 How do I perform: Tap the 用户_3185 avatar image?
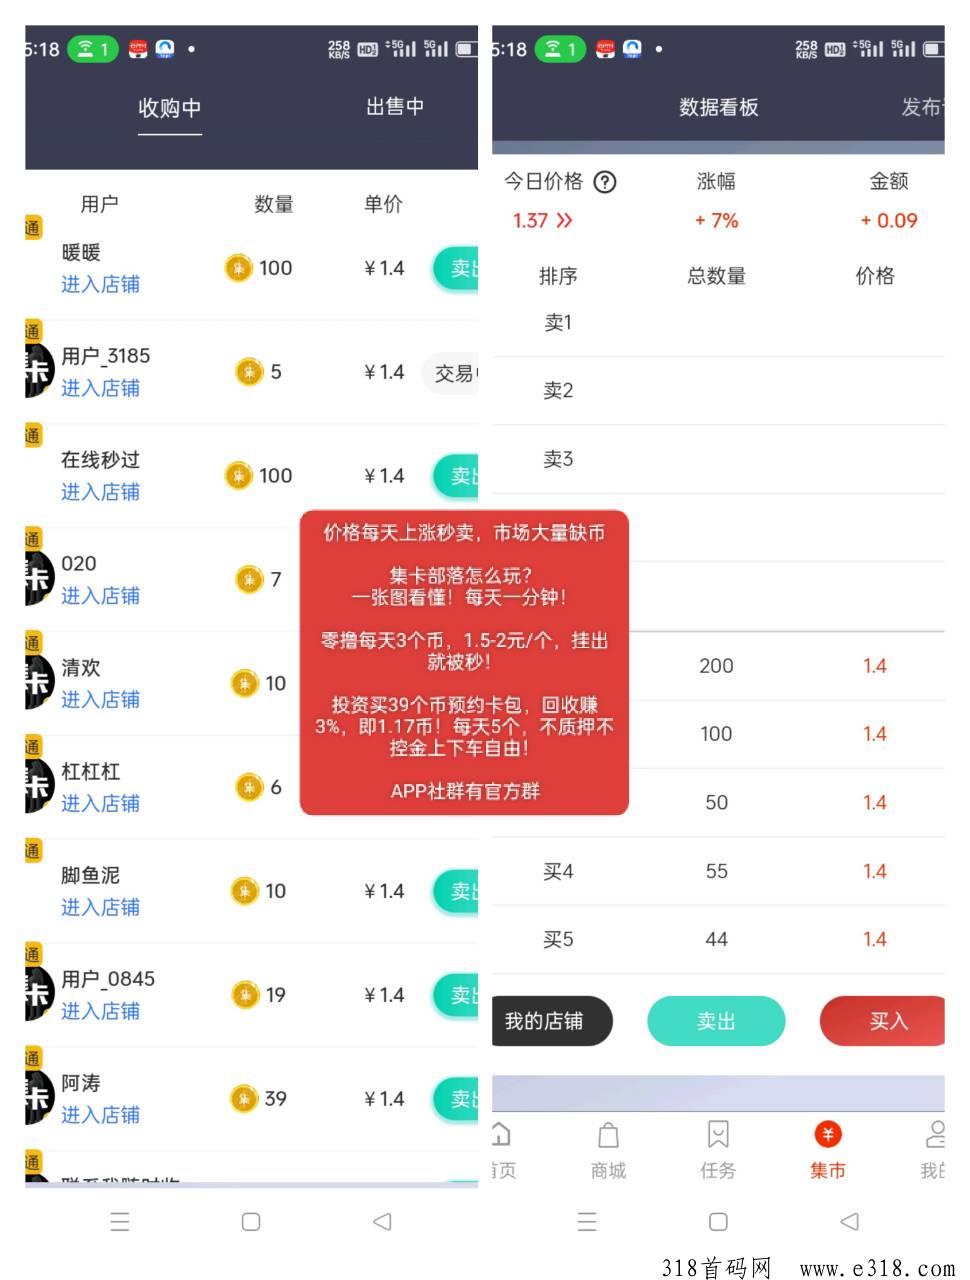(38, 371)
